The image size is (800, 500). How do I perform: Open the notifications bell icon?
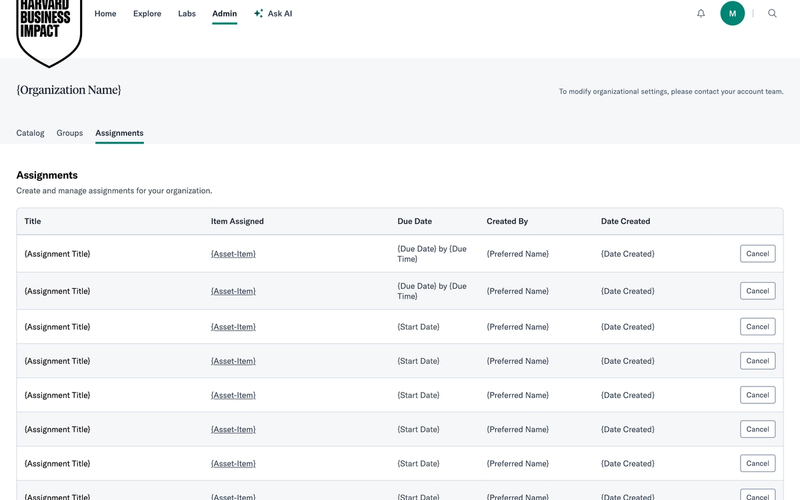click(x=701, y=14)
